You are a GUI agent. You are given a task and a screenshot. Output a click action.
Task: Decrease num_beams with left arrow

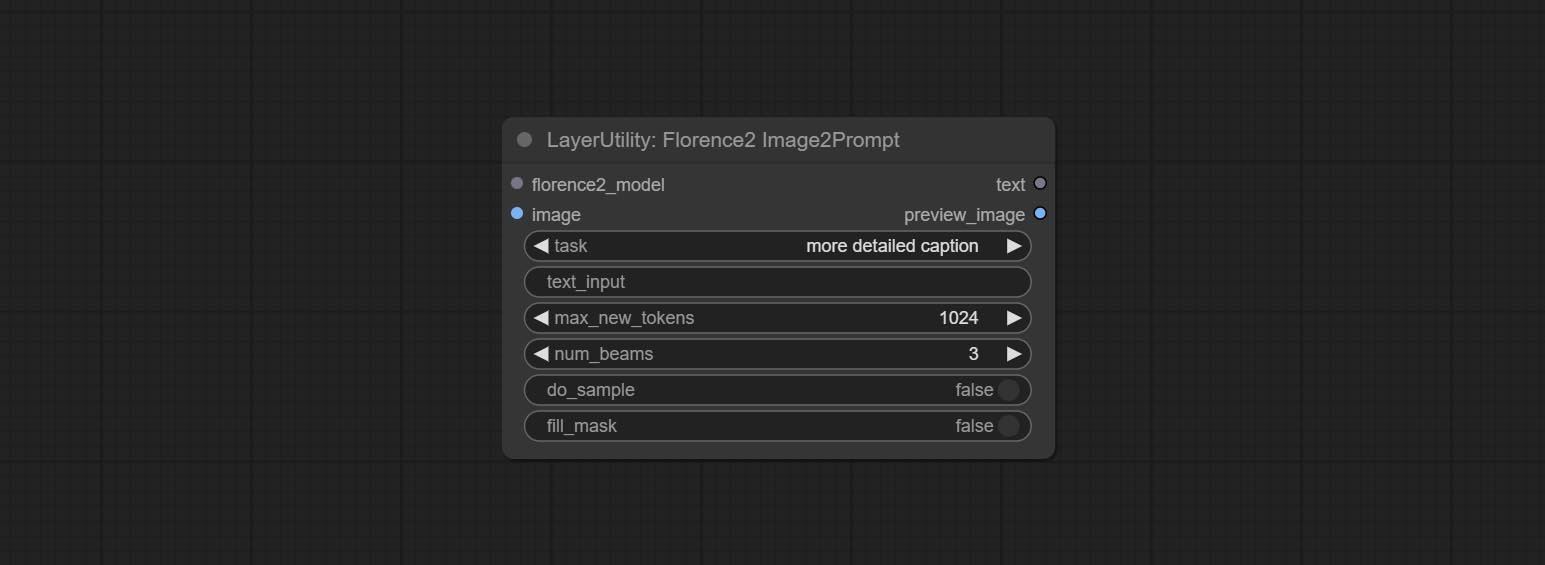pos(541,354)
